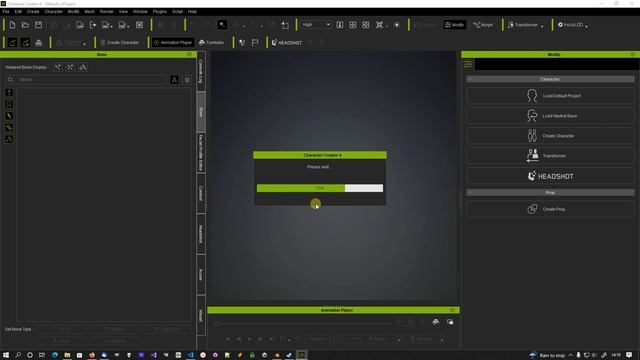Click the Turntable toolbar button
This screenshot has height=360, width=640.
click(x=211, y=42)
